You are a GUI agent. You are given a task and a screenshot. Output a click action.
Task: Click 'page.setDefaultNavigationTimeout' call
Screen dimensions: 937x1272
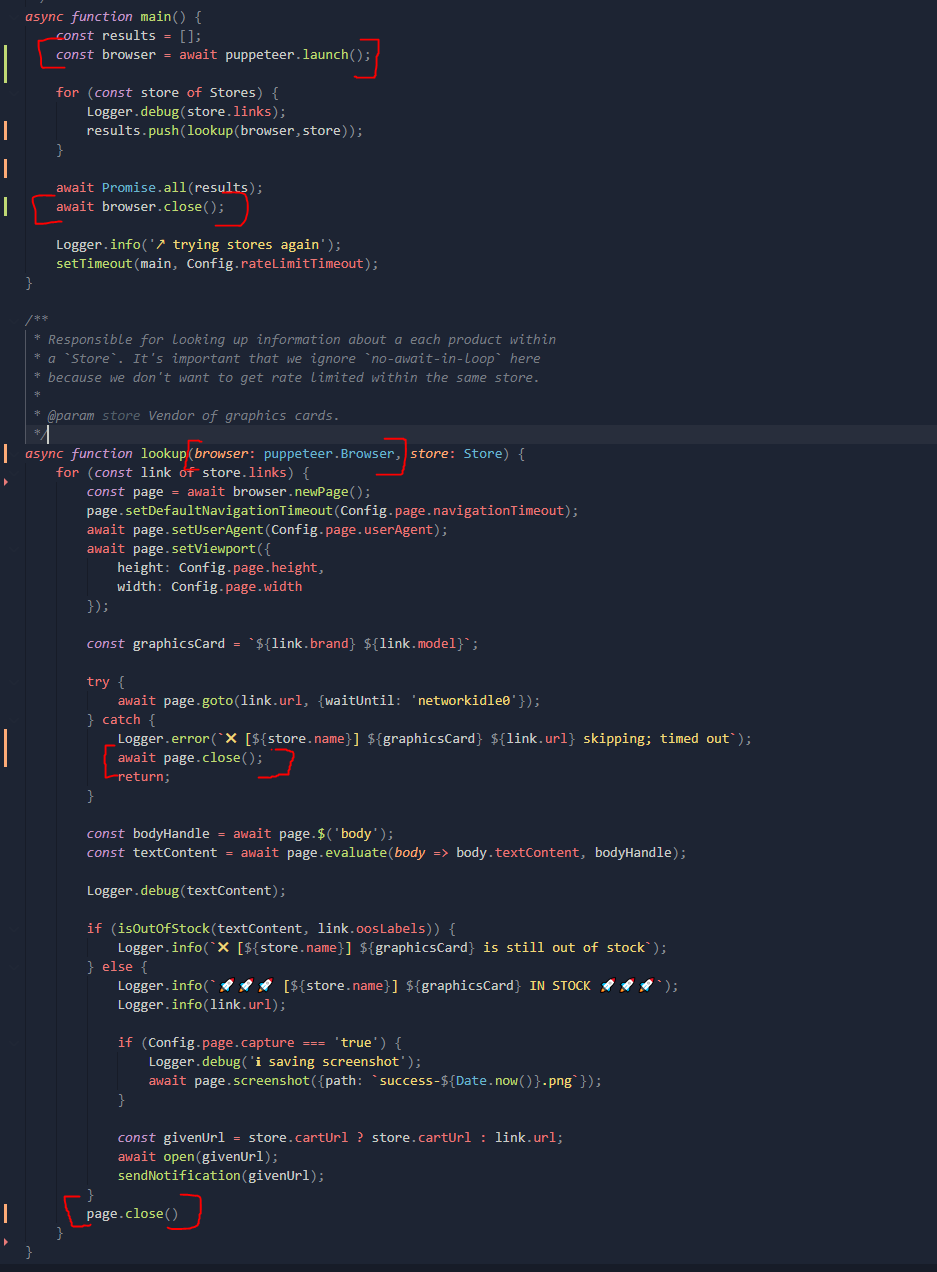click(x=209, y=510)
